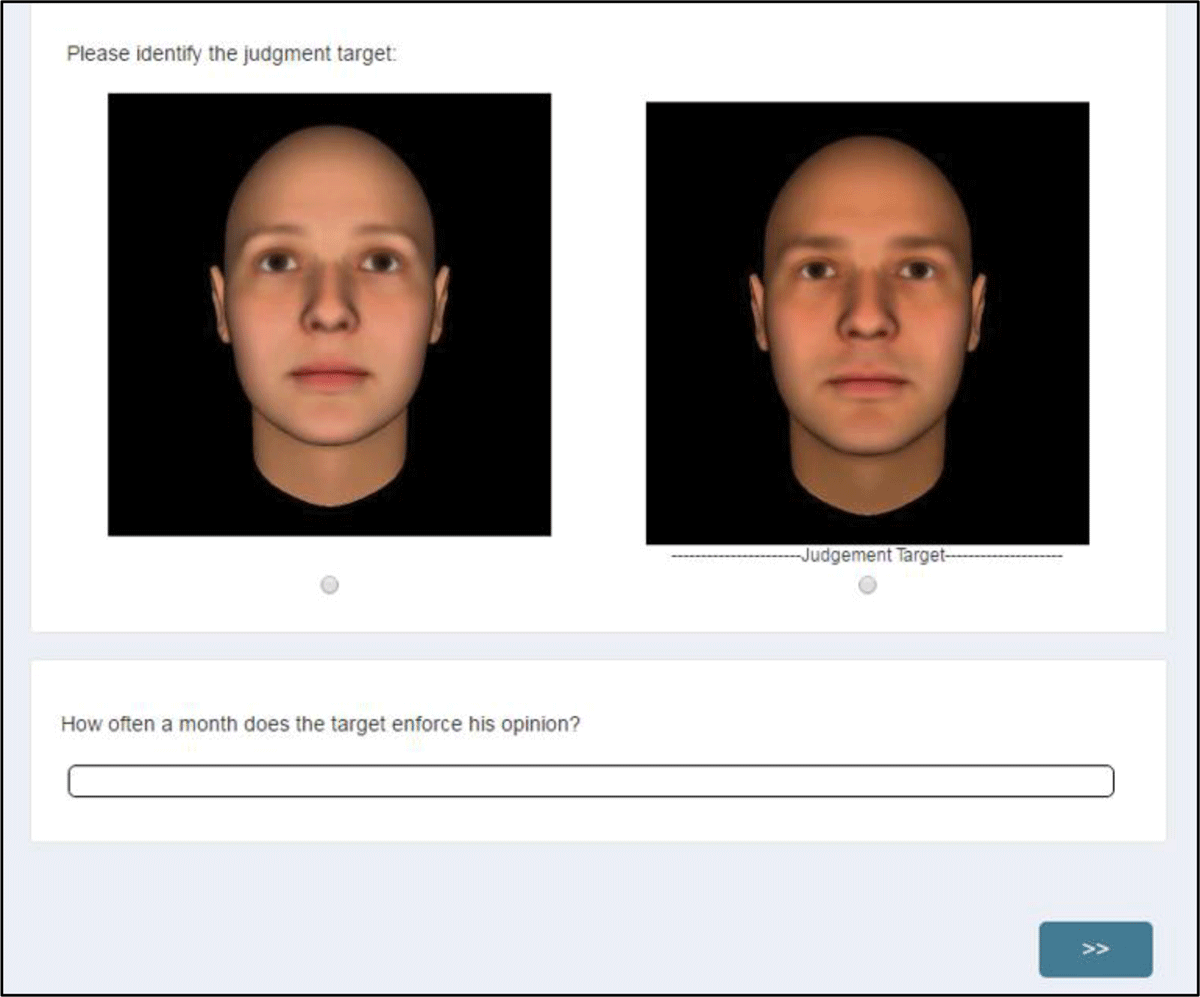Viewport: 1200px width, 997px height.
Task: Click the face image labeled Judgement Target
Action: coord(867,323)
